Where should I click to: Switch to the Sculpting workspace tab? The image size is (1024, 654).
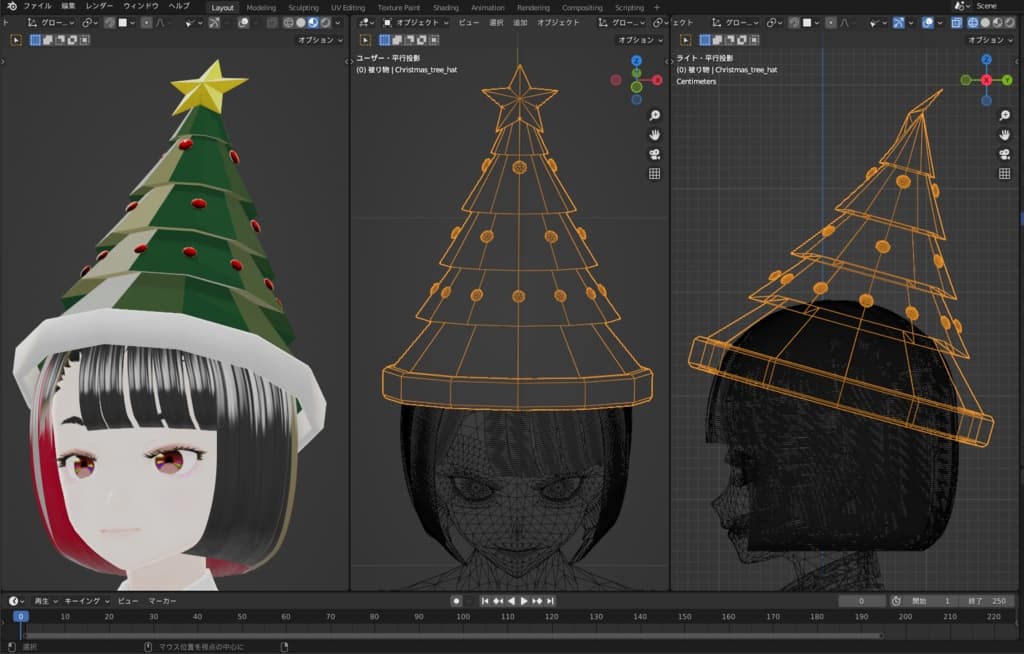tap(302, 7)
